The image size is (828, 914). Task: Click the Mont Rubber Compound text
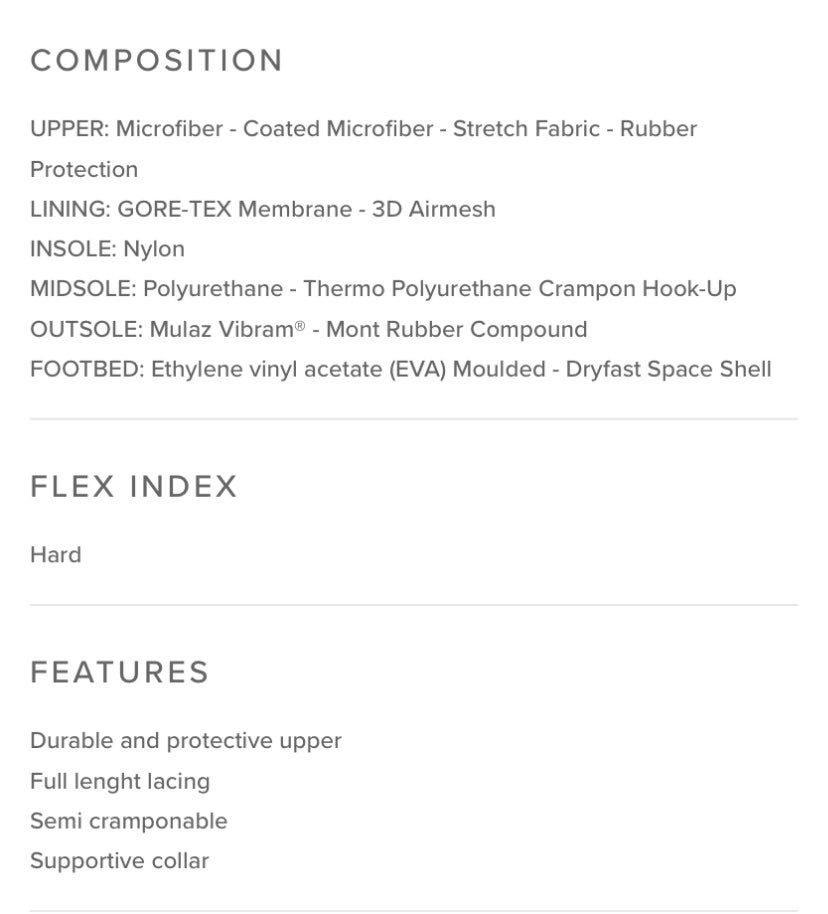point(456,330)
